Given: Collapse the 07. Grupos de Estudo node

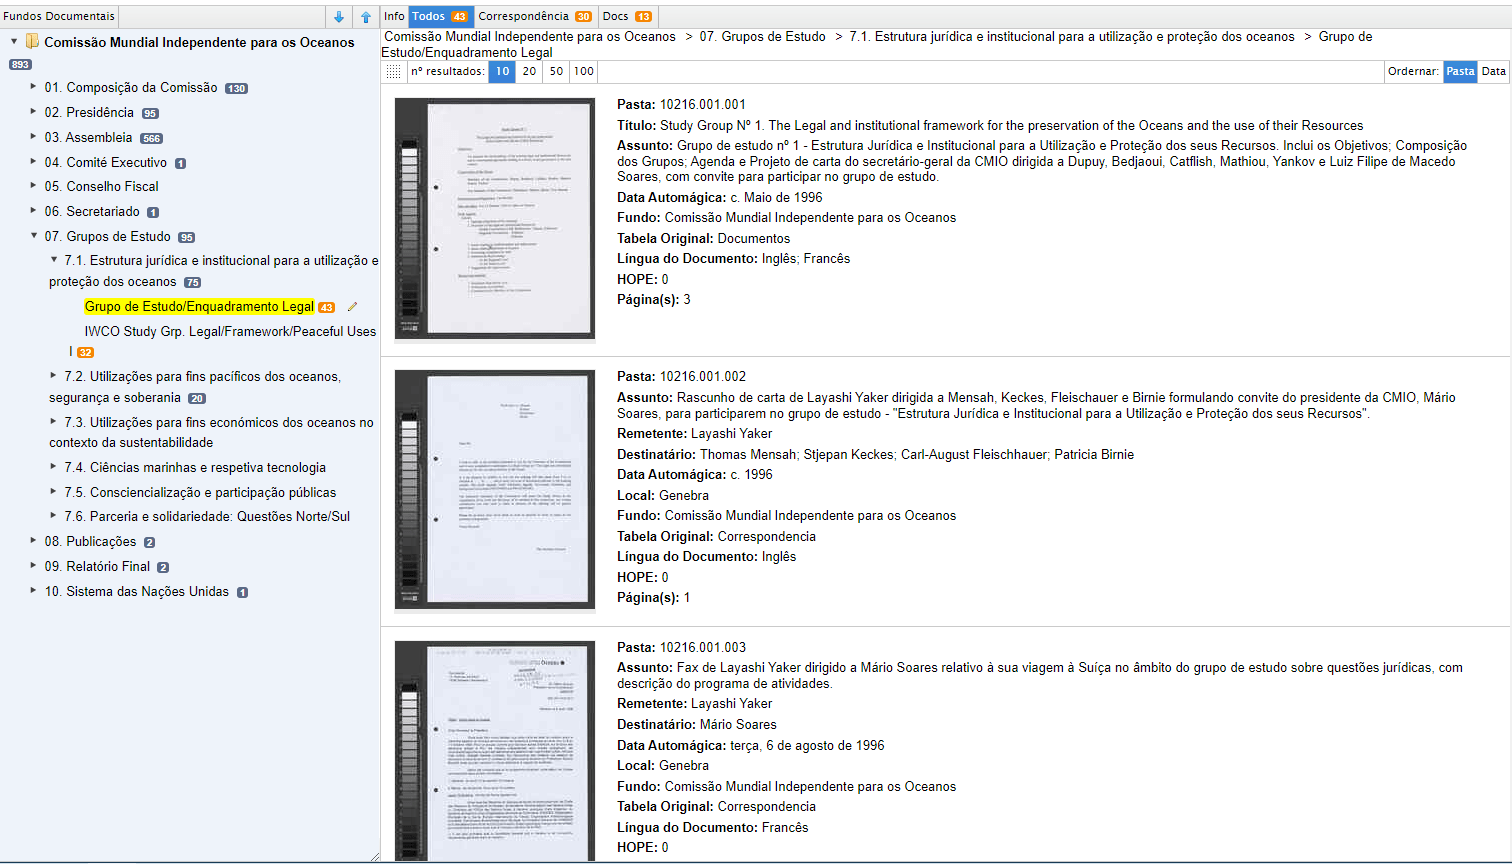Looking at the screenshot, I should (33, 236).
